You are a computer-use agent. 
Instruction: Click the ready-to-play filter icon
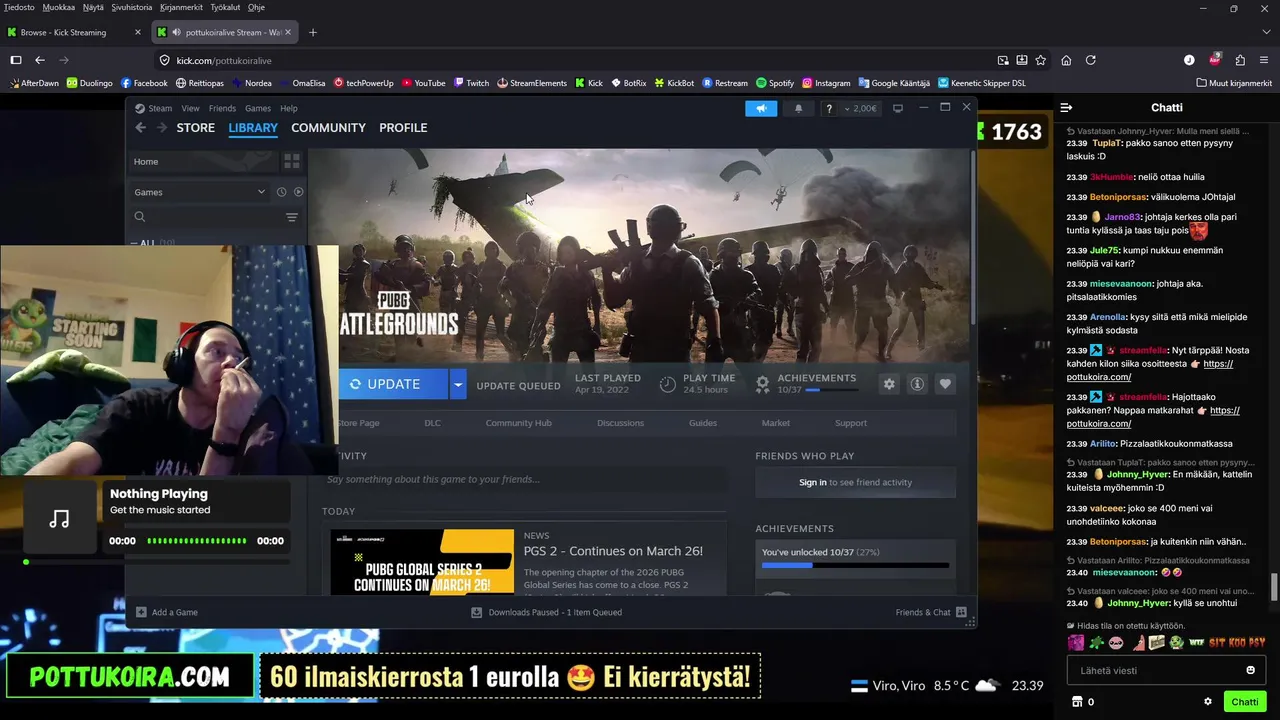pyautogui.click(x=298, y=192)
